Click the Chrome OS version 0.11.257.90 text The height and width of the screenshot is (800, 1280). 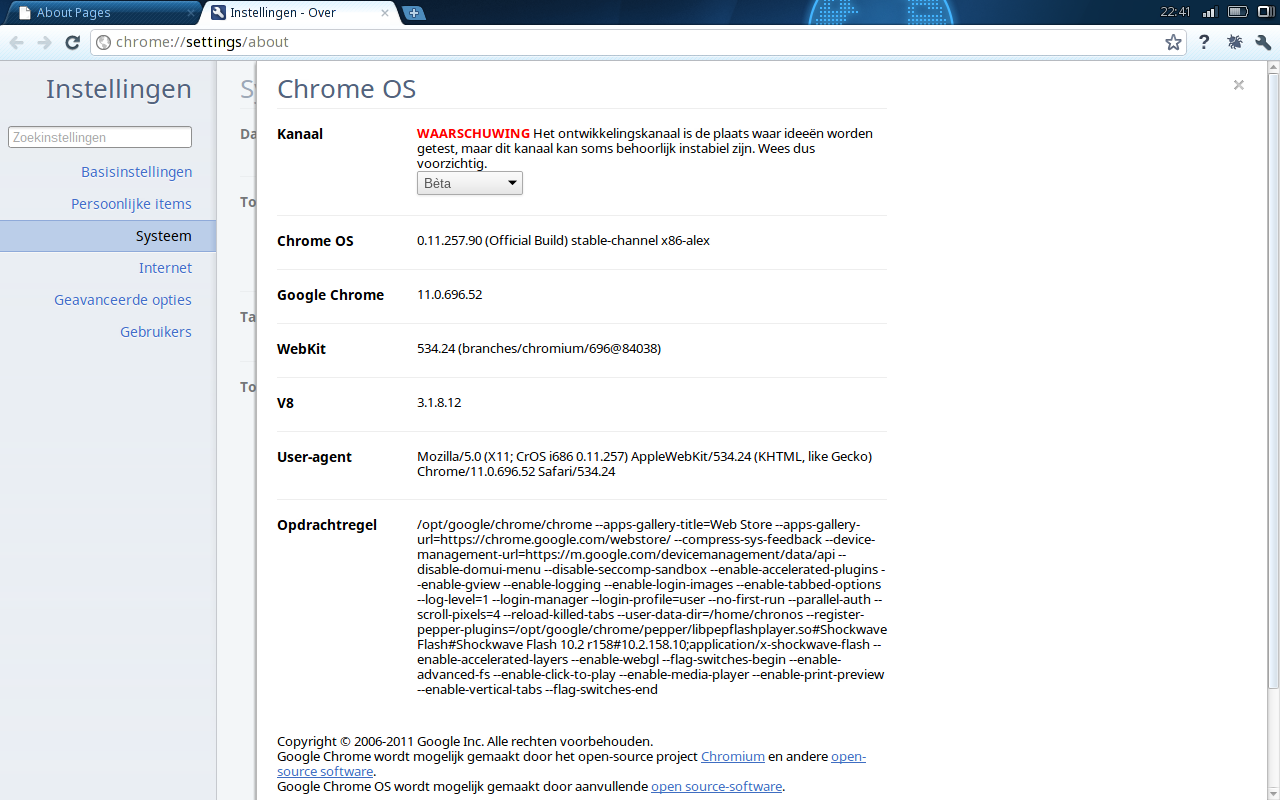coord(563,241)
